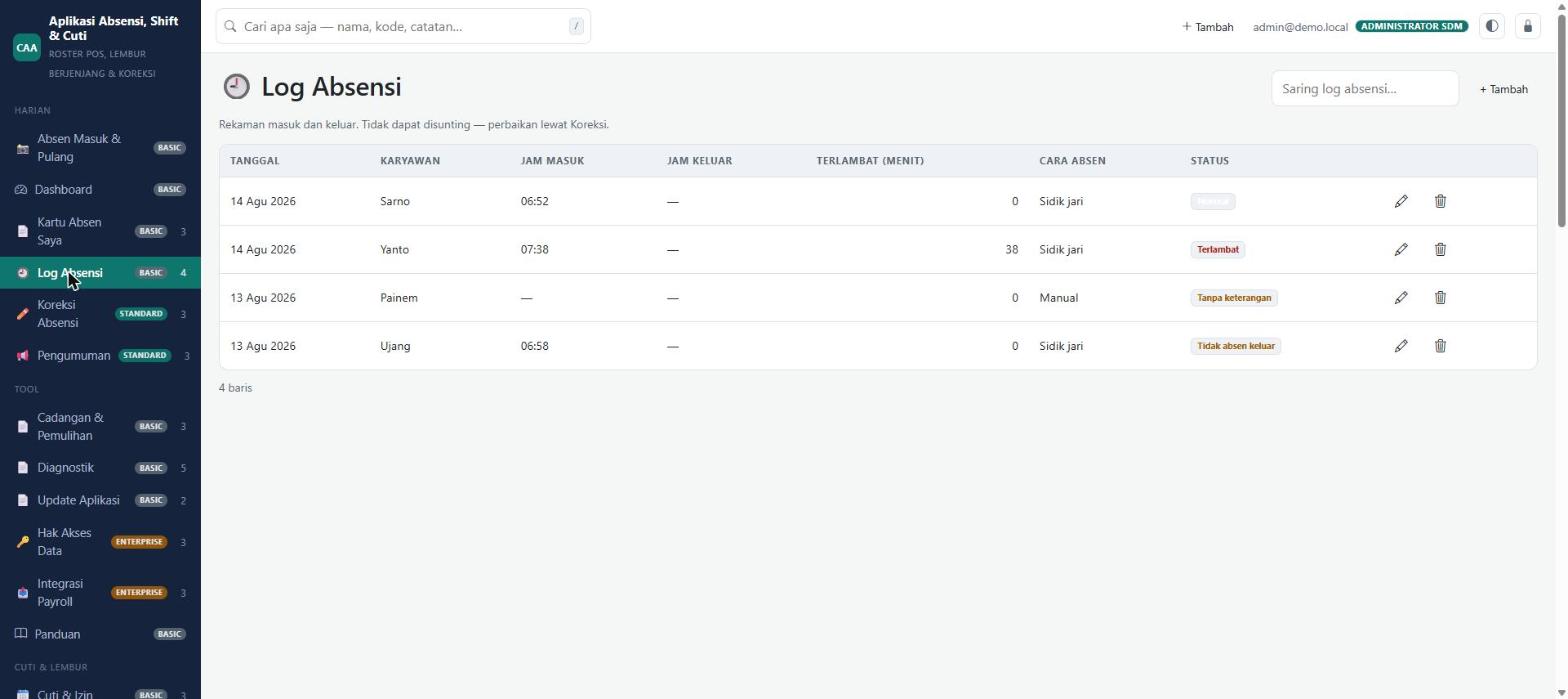Click the Tidak absen keluar status badge
The height and width of the screenshot is (699, 1568).
pos(1236,346)
